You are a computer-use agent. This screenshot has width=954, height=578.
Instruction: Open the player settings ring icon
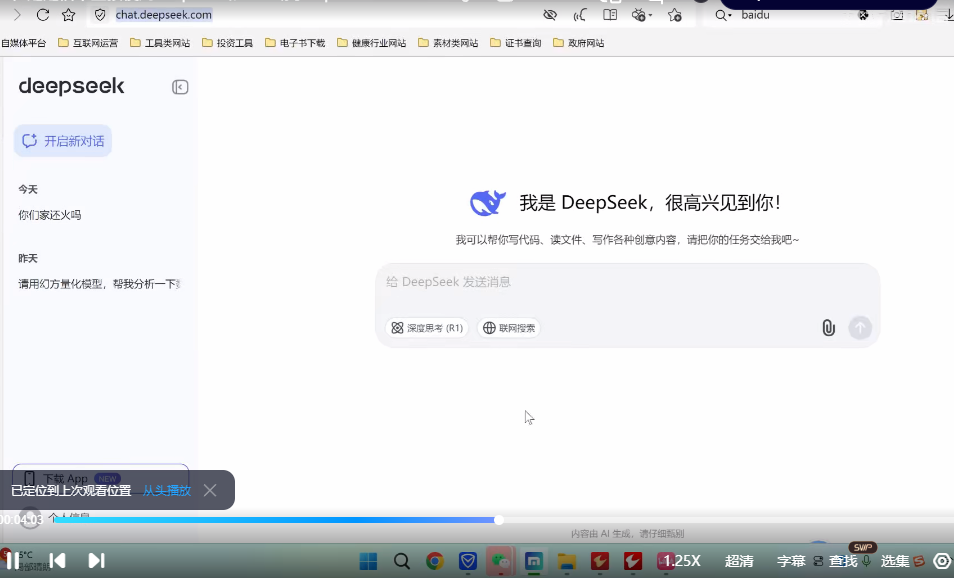pyautogui.click(x=942, y=561)
